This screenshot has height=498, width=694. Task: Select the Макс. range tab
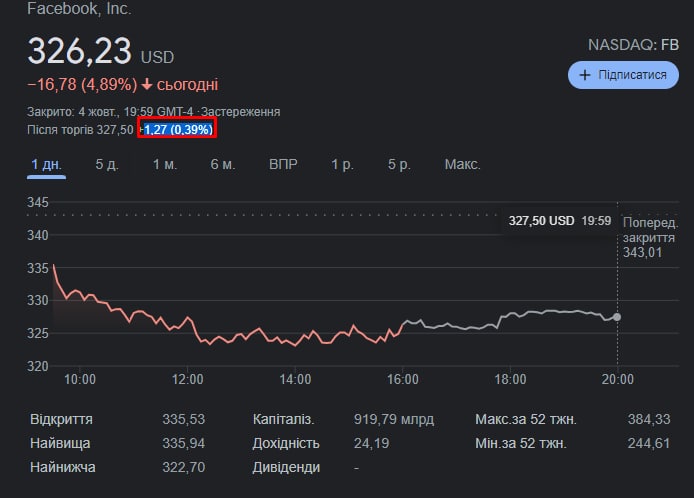coord(463,165)
